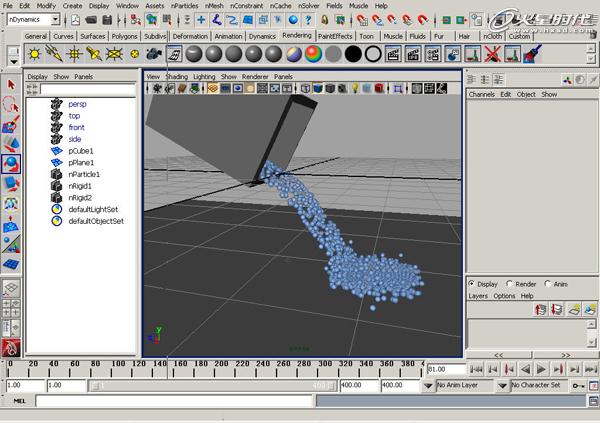Go to end of playback range
The width and height of the screenshot is (600, 423).
[x=591, y=369]
